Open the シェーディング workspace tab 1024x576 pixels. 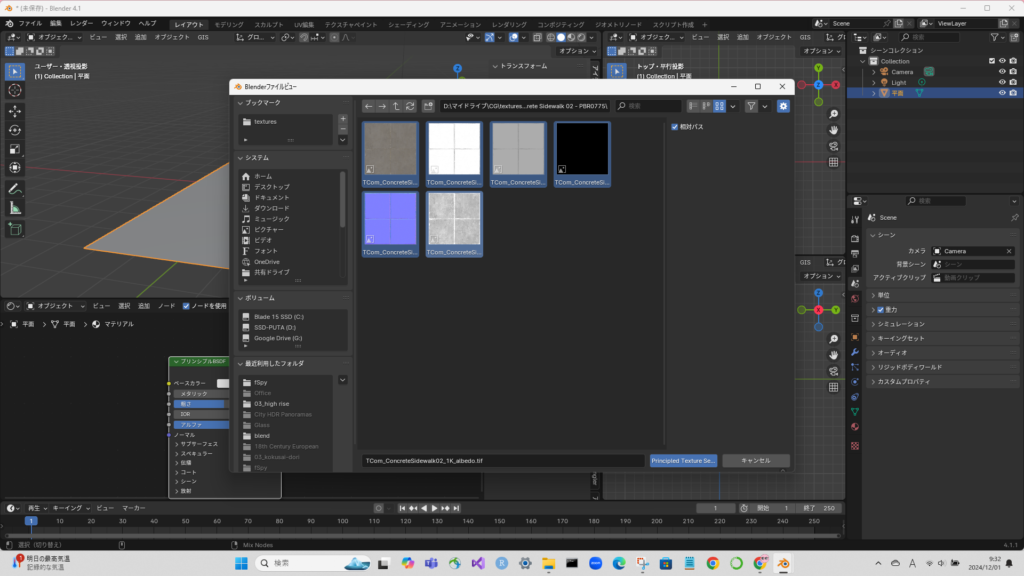pyautogui.click(x=407, y=23)
